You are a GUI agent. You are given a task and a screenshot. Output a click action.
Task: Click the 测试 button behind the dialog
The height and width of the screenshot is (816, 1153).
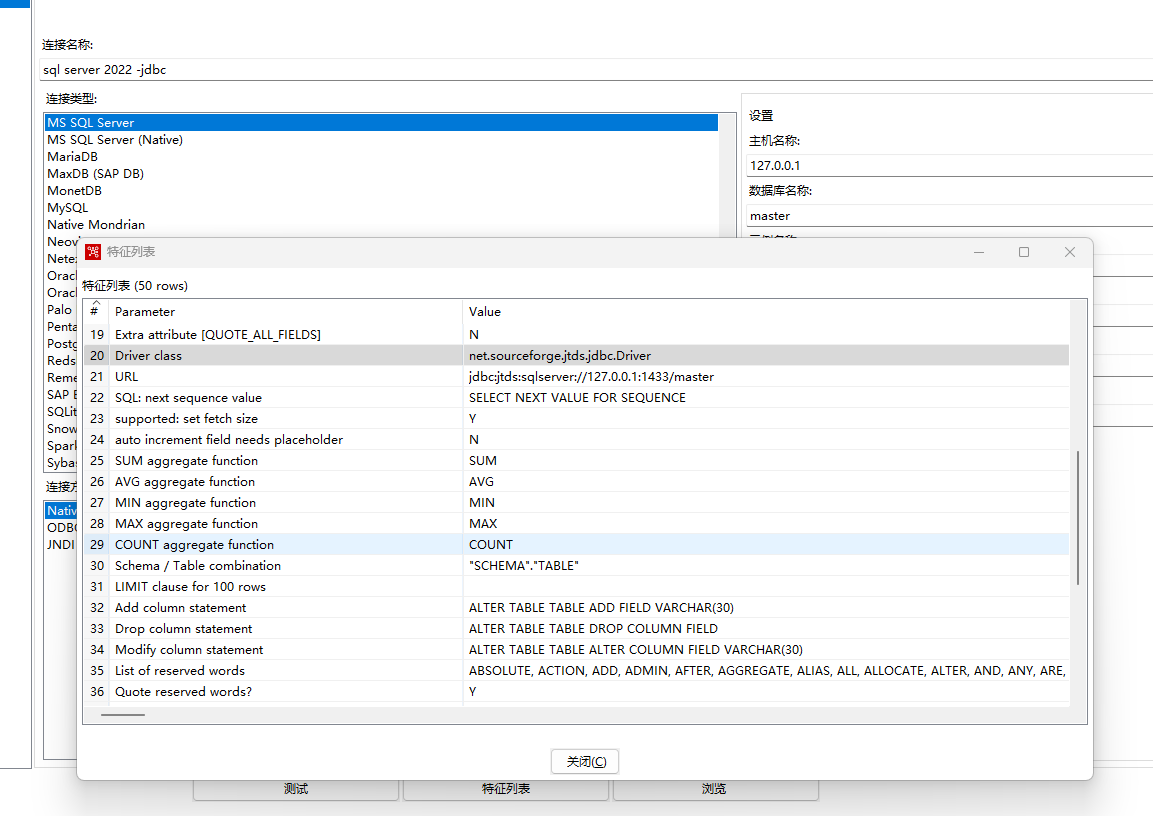point(296,789)
